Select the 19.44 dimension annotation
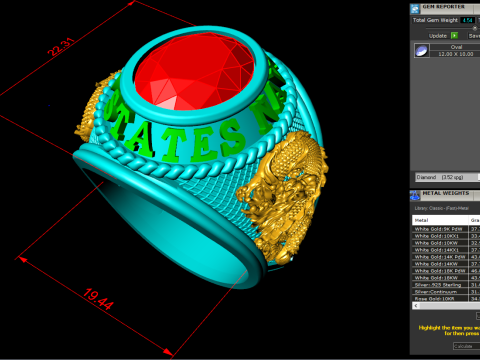 pos(98,299)
